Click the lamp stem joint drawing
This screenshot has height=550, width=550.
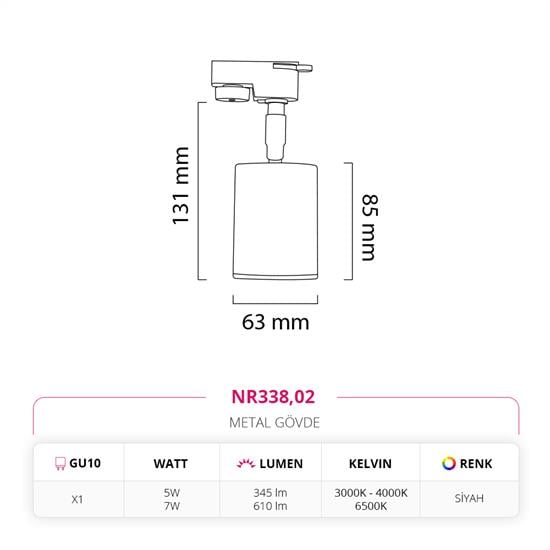[x=276, y=132]
